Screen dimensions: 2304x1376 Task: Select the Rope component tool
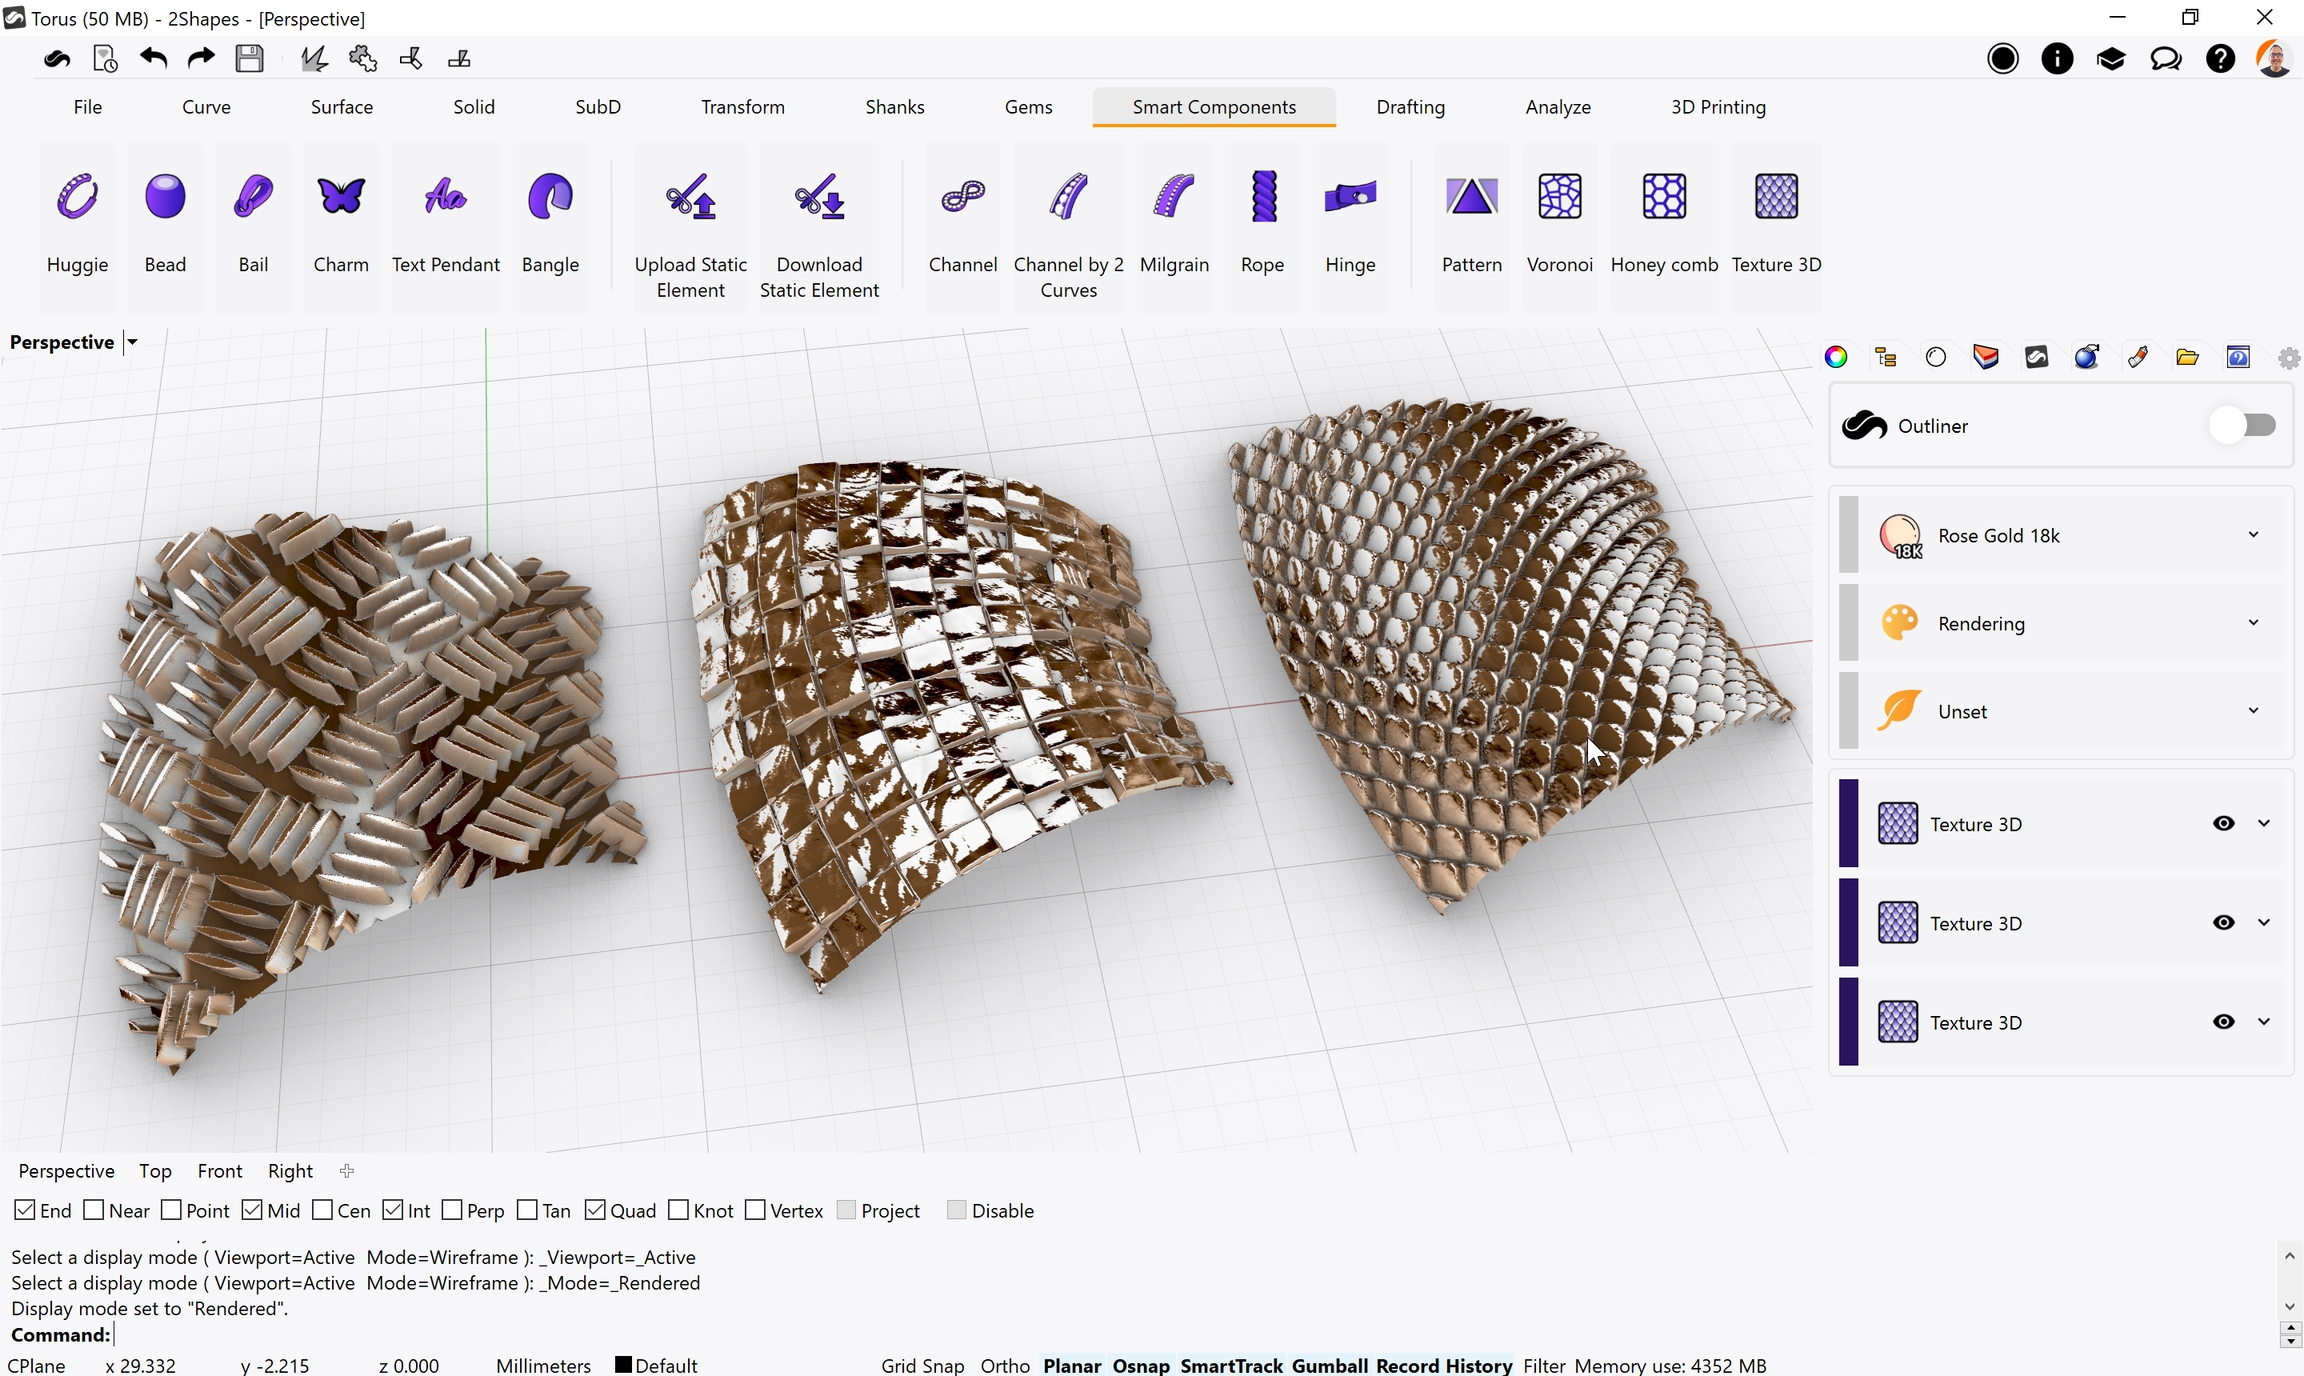1262,197
